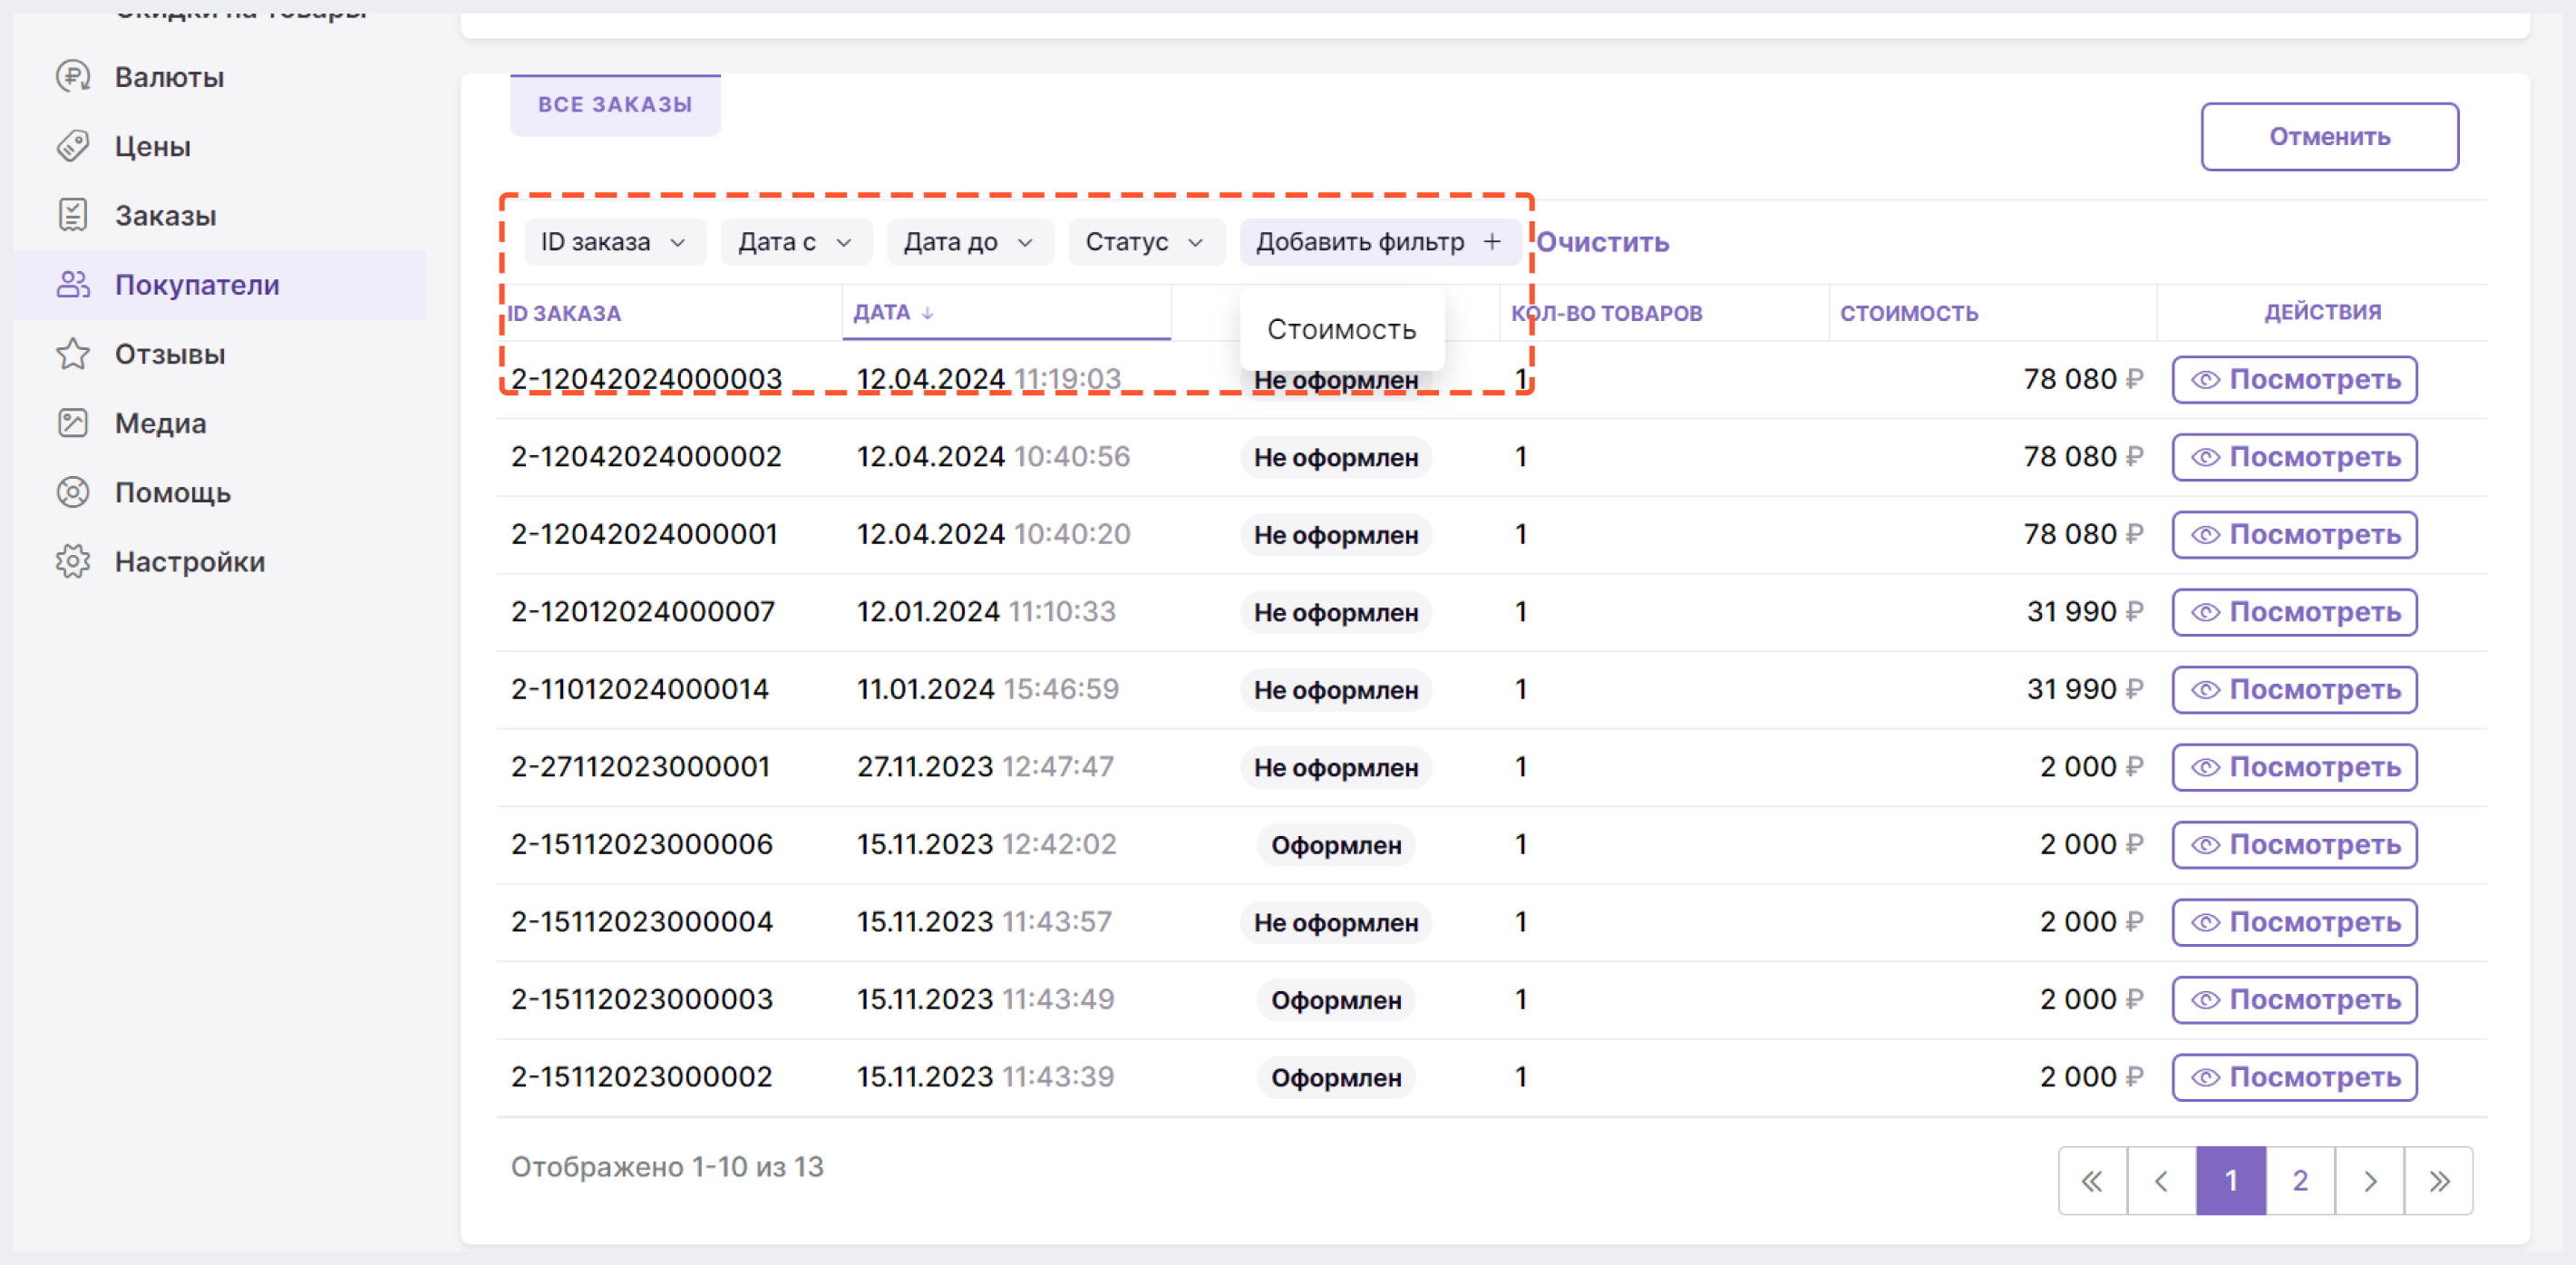Click the Настройки gear icon
The image size is (2576, 1265).
73,562
